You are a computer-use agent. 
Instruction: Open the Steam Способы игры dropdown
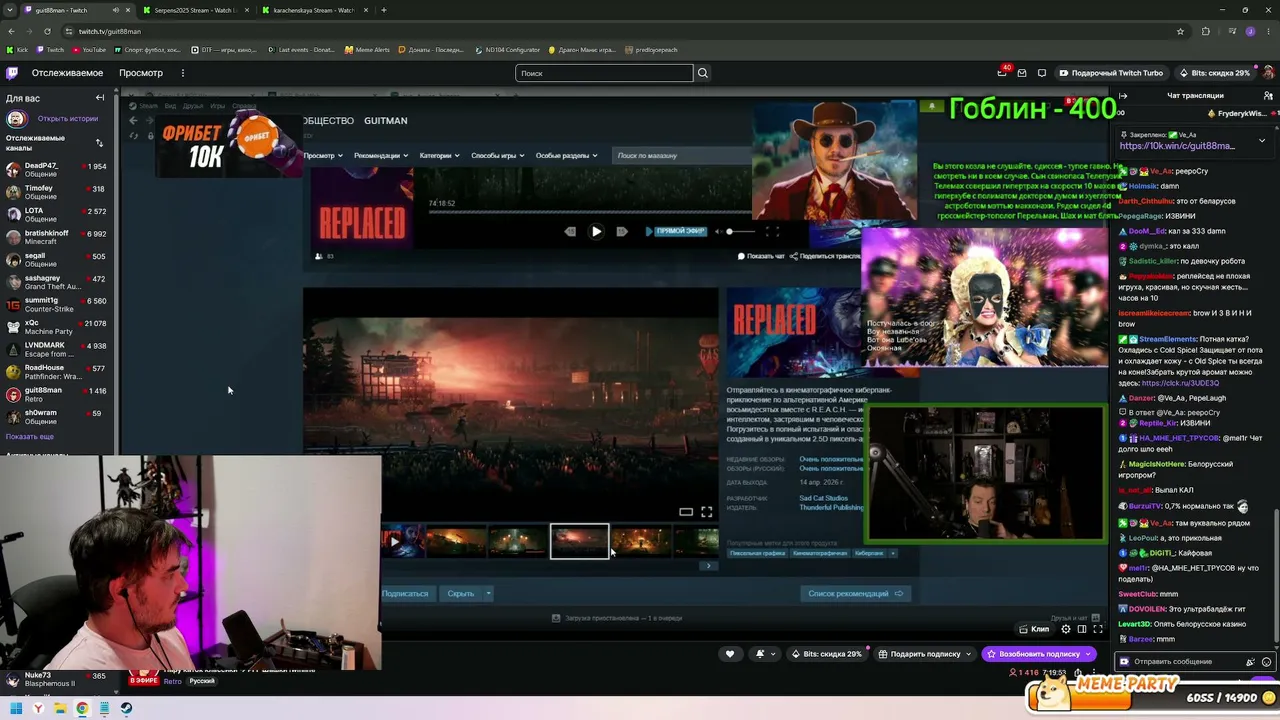pos(497,155)
